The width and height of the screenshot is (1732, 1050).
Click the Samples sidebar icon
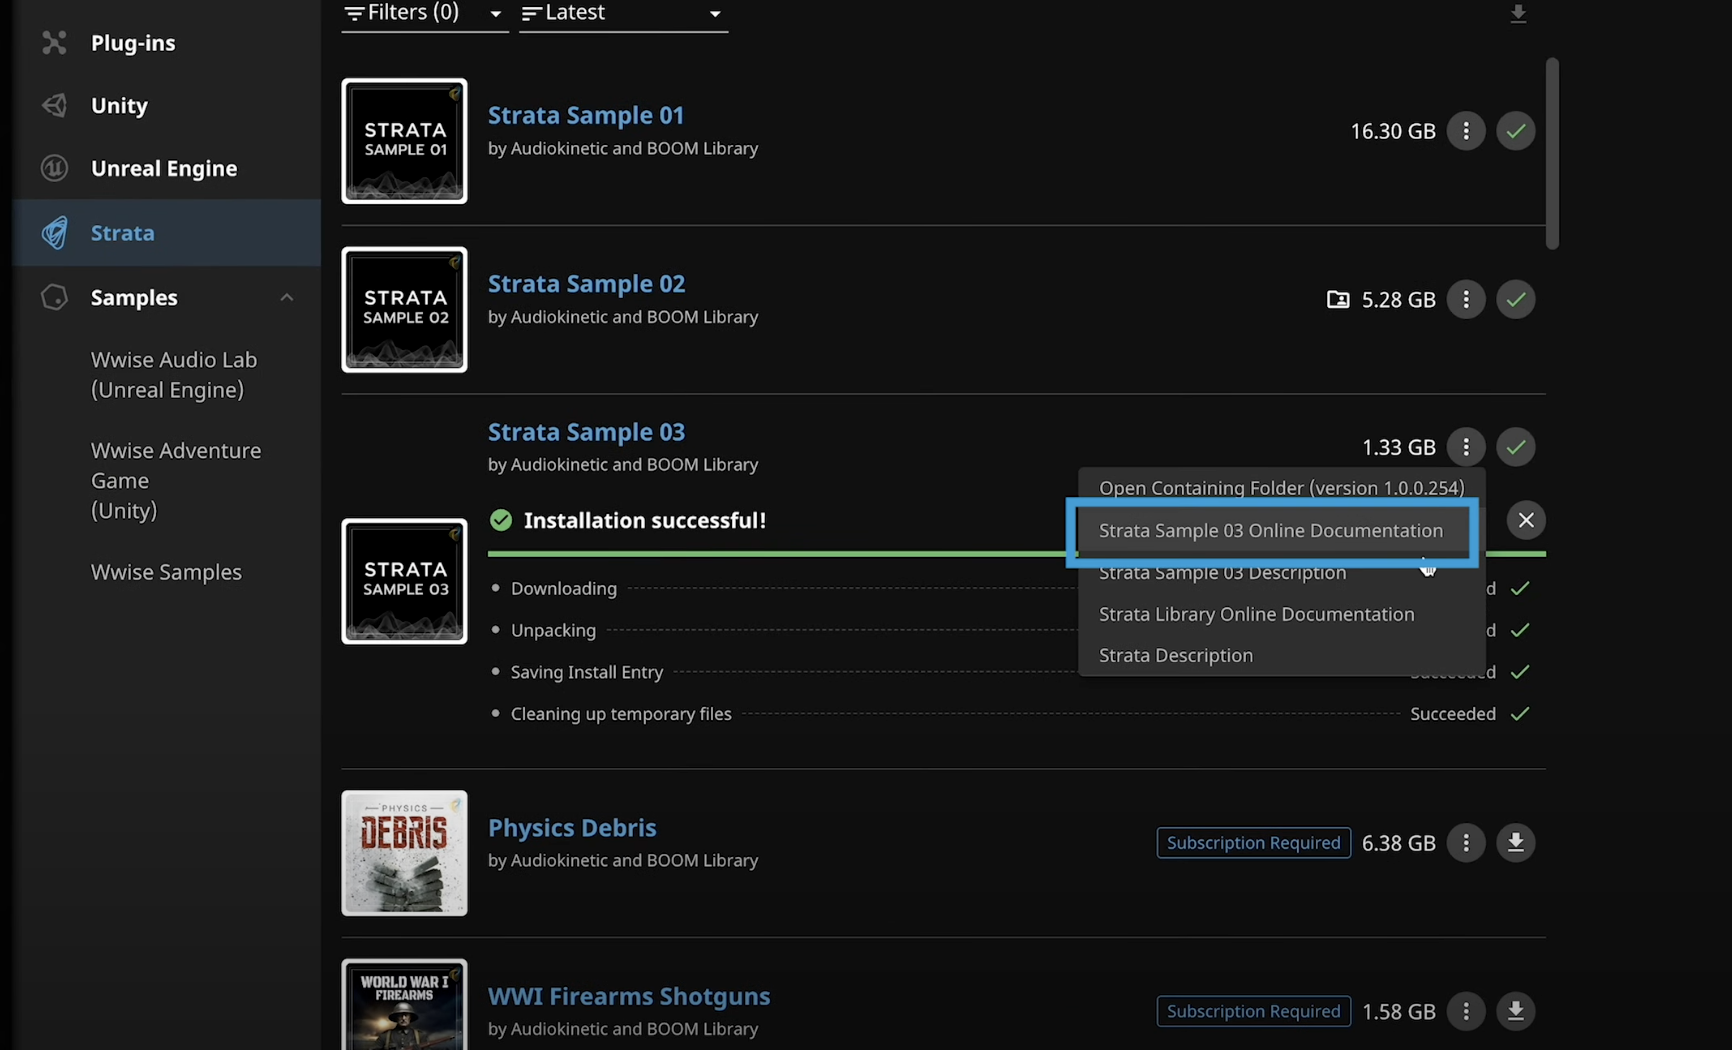pos(54,297)
